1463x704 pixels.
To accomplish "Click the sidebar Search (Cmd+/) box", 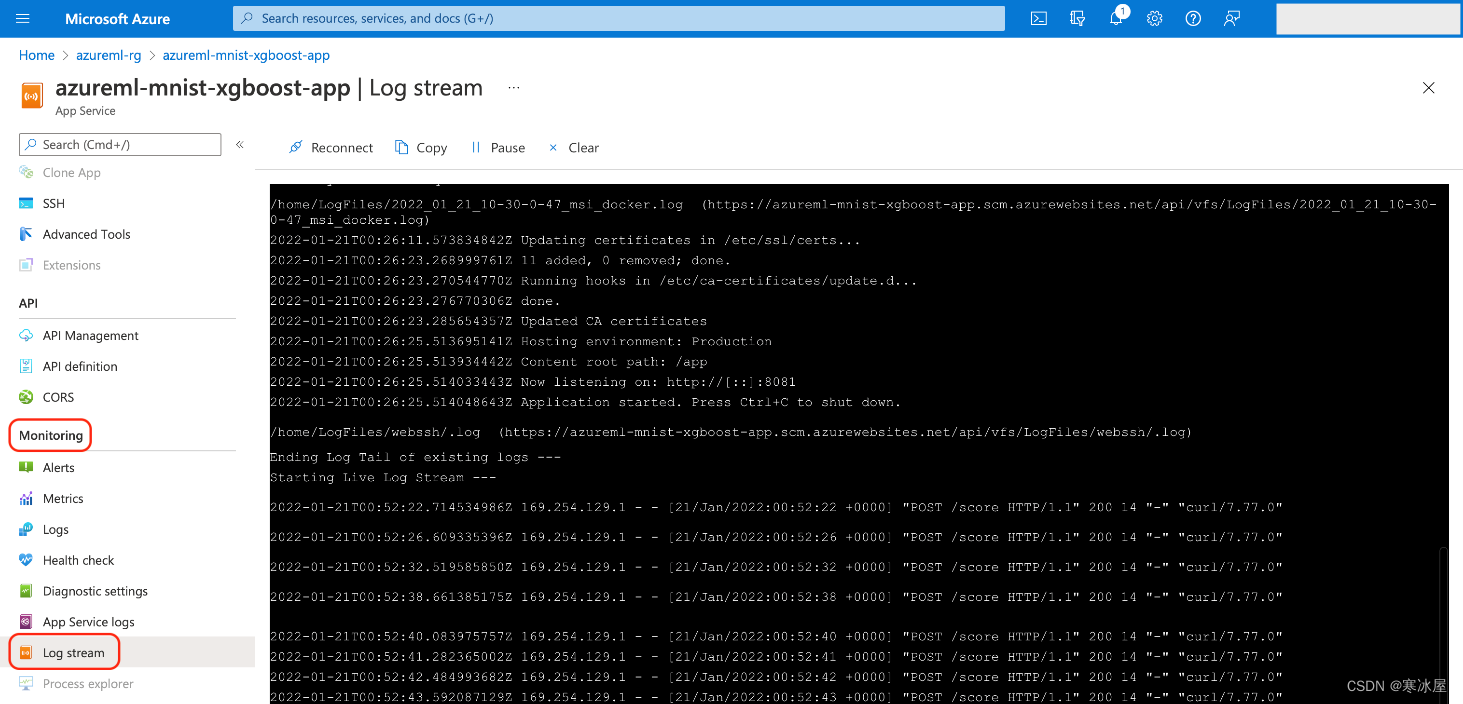I will tap(120, 144).
